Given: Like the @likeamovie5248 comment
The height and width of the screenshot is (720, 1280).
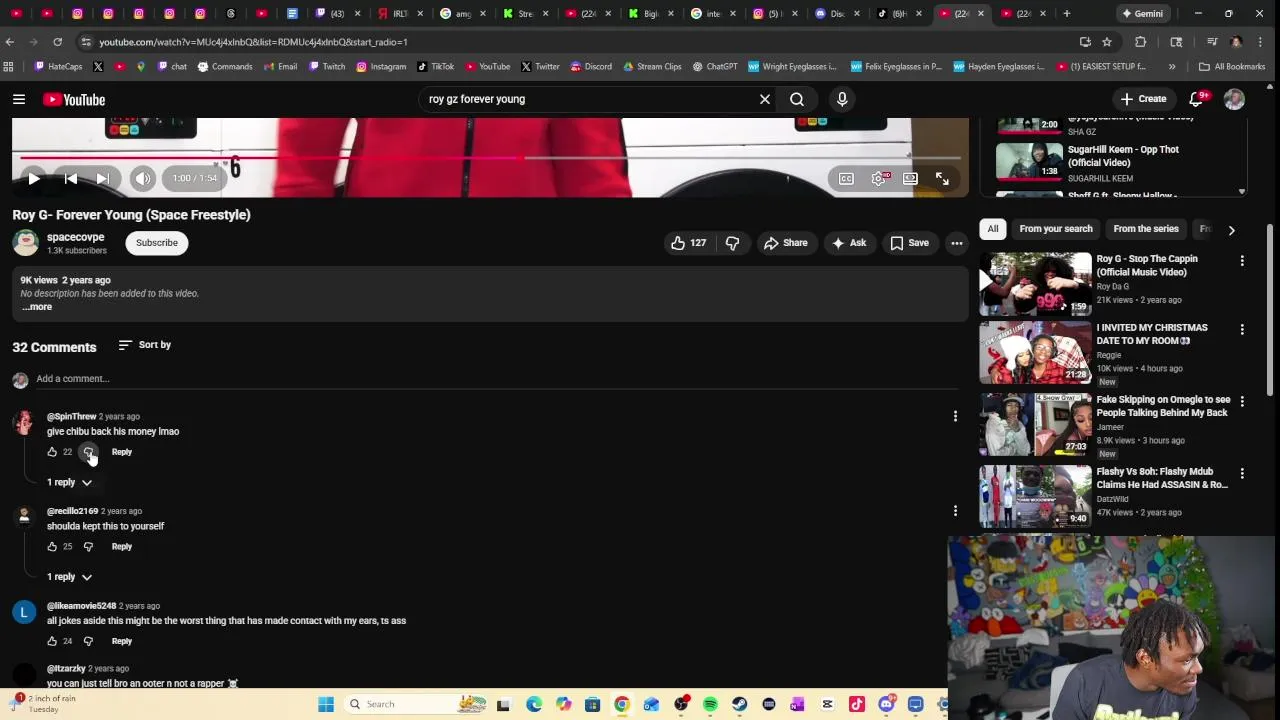Looking at the screenshot, I should 52,641.
